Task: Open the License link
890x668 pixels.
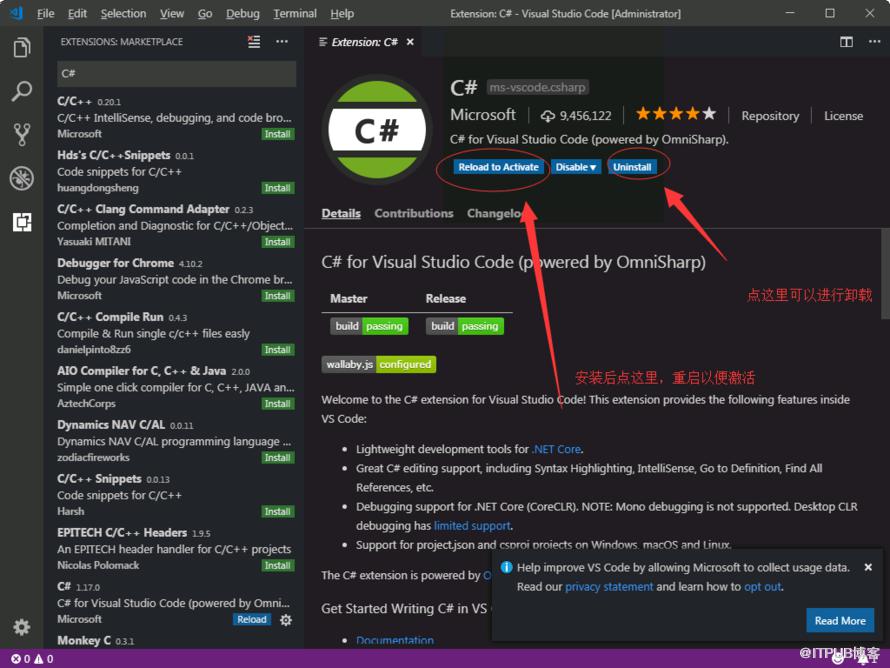Action: click(843, 116)
